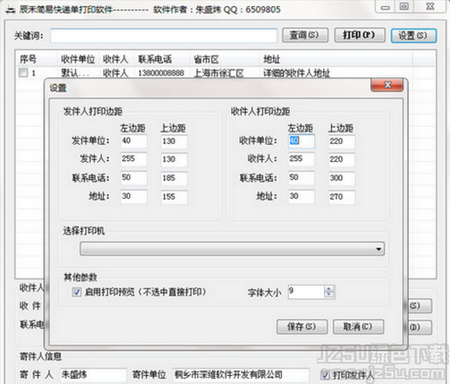Edit recipient 联系电话 上边距 field showing 300
The width and height of the screenshot is (450, 384).
(342, 178)
